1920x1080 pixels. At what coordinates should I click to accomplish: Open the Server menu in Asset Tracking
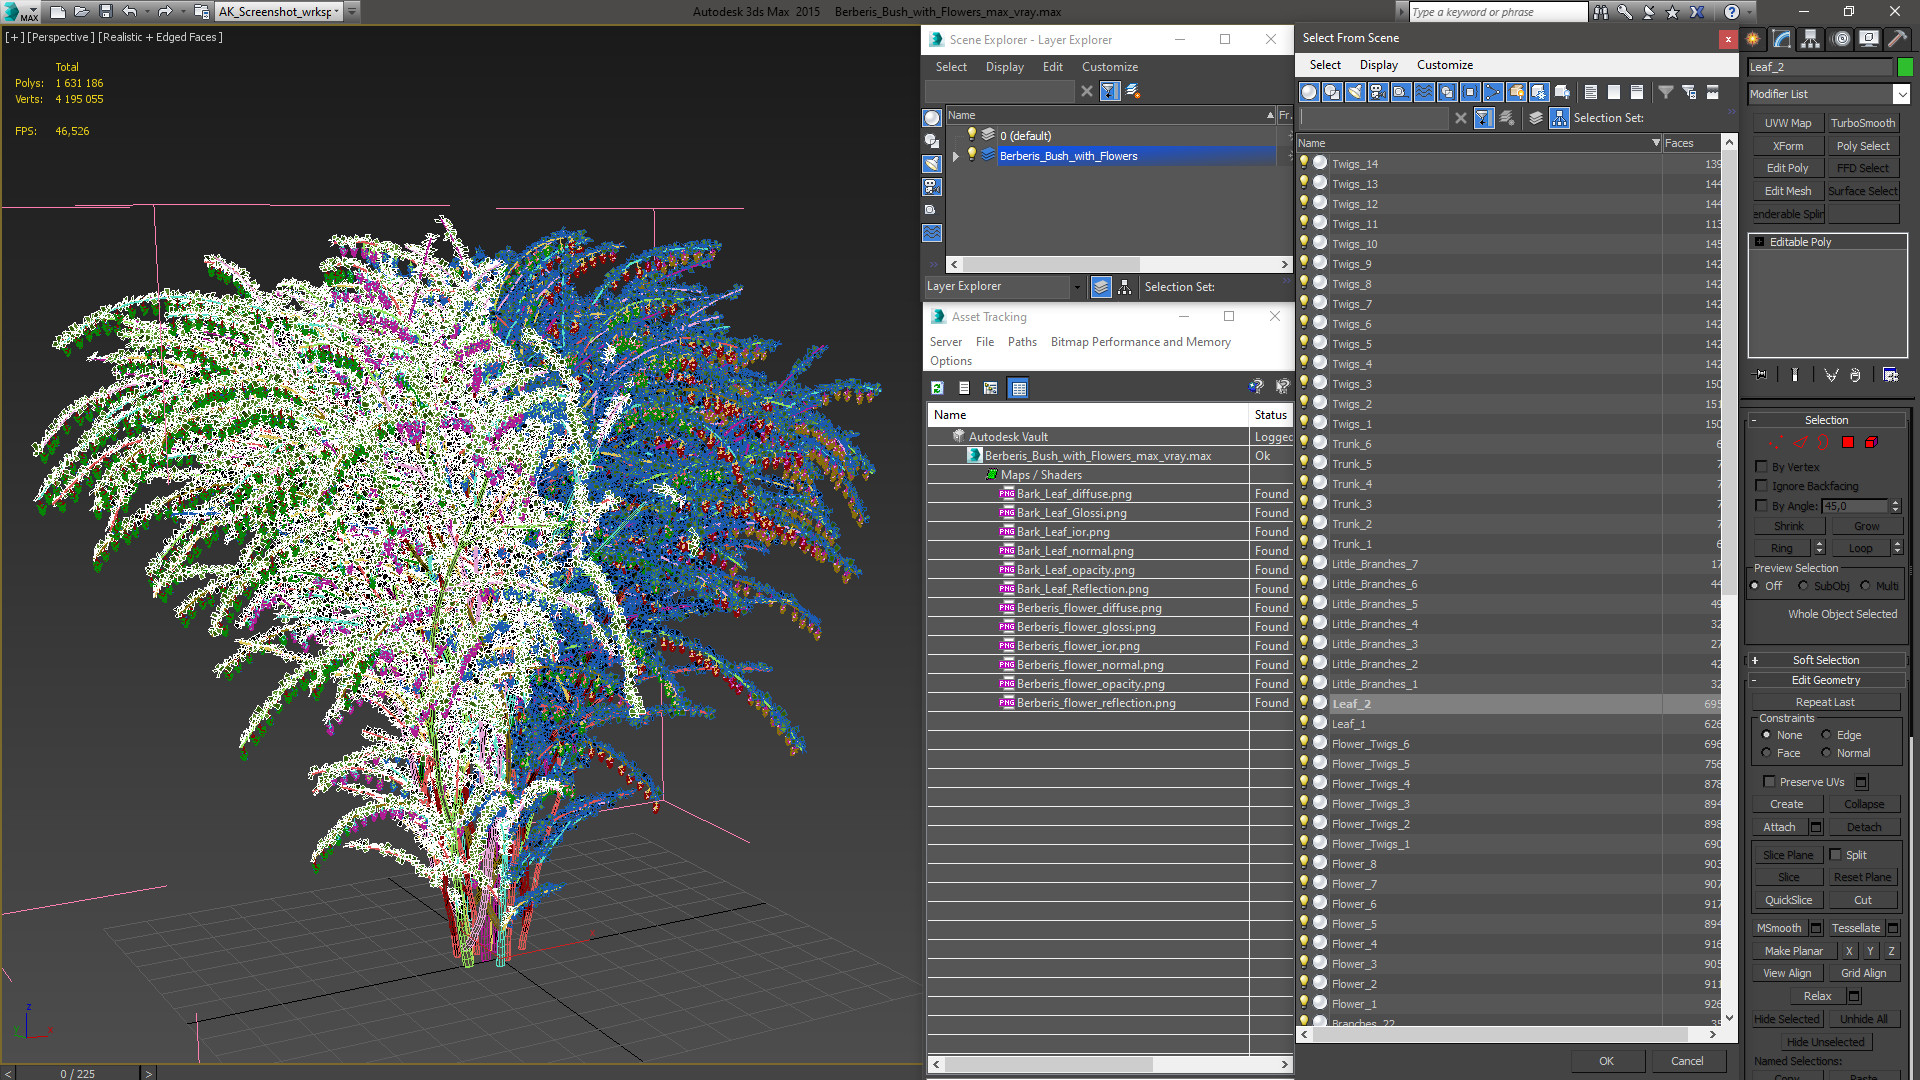coord(945,342)
